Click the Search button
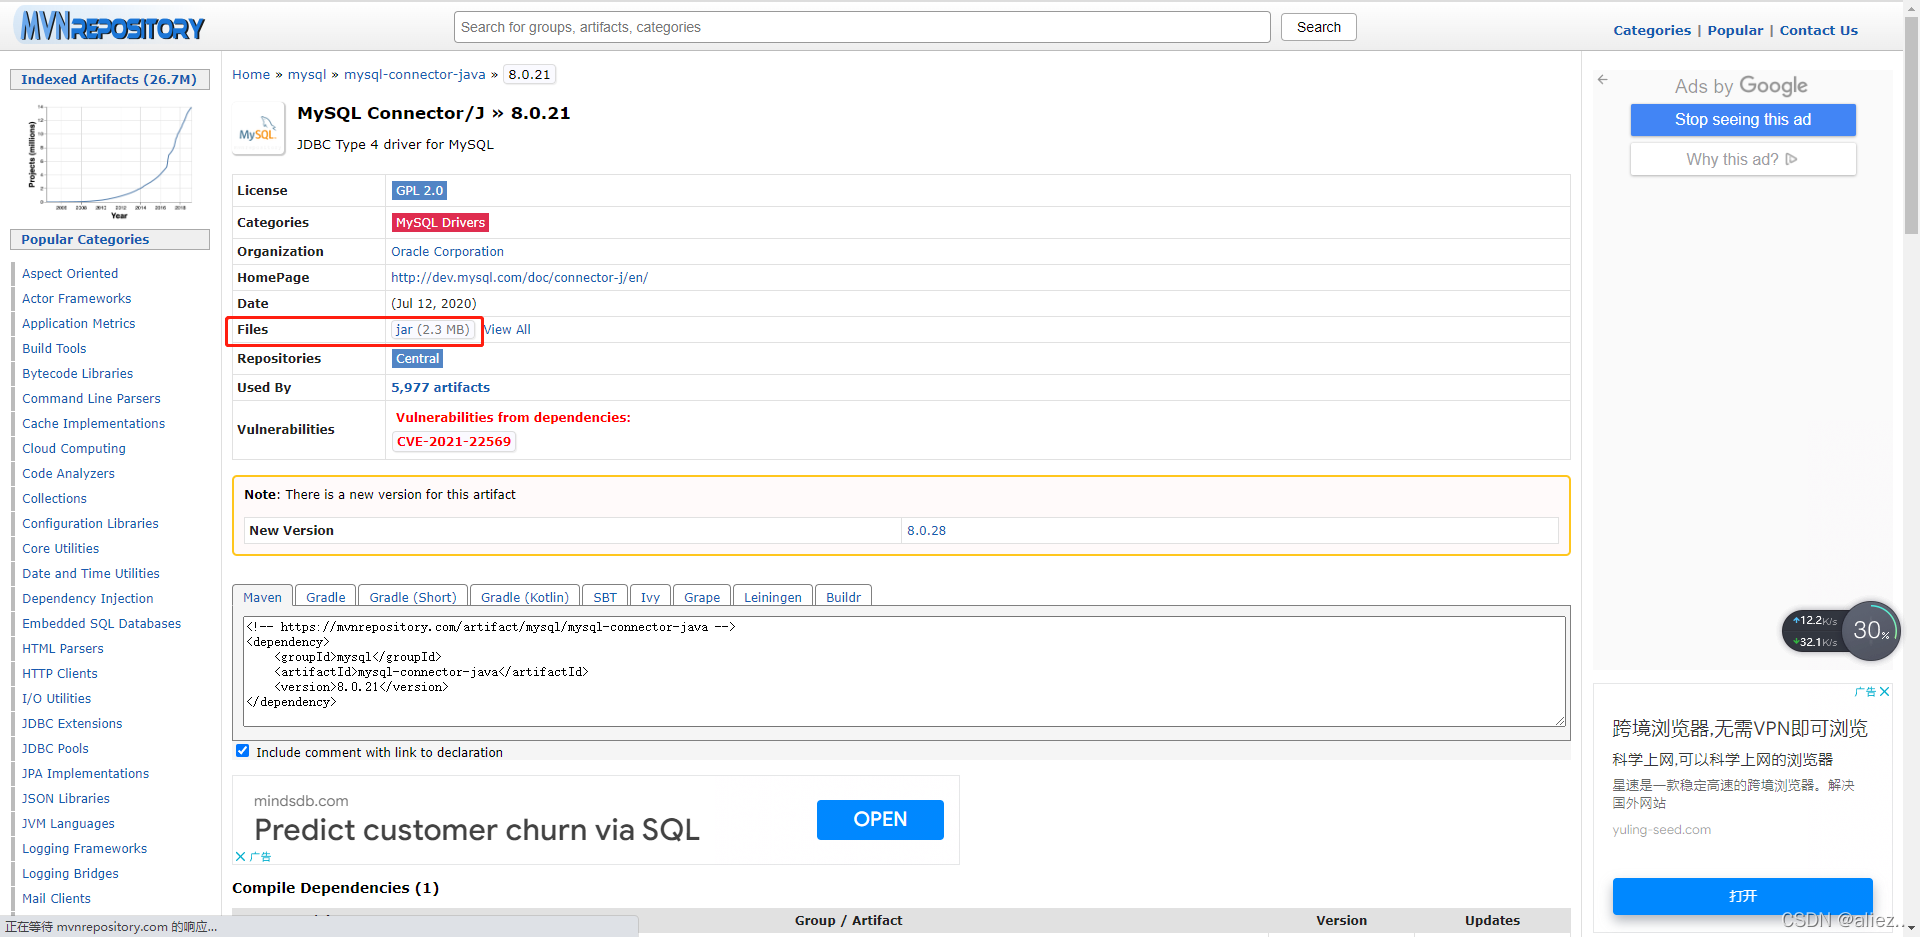This screenshot has height=937, width=1920. pyautogui.click(x=1318, y=27)
